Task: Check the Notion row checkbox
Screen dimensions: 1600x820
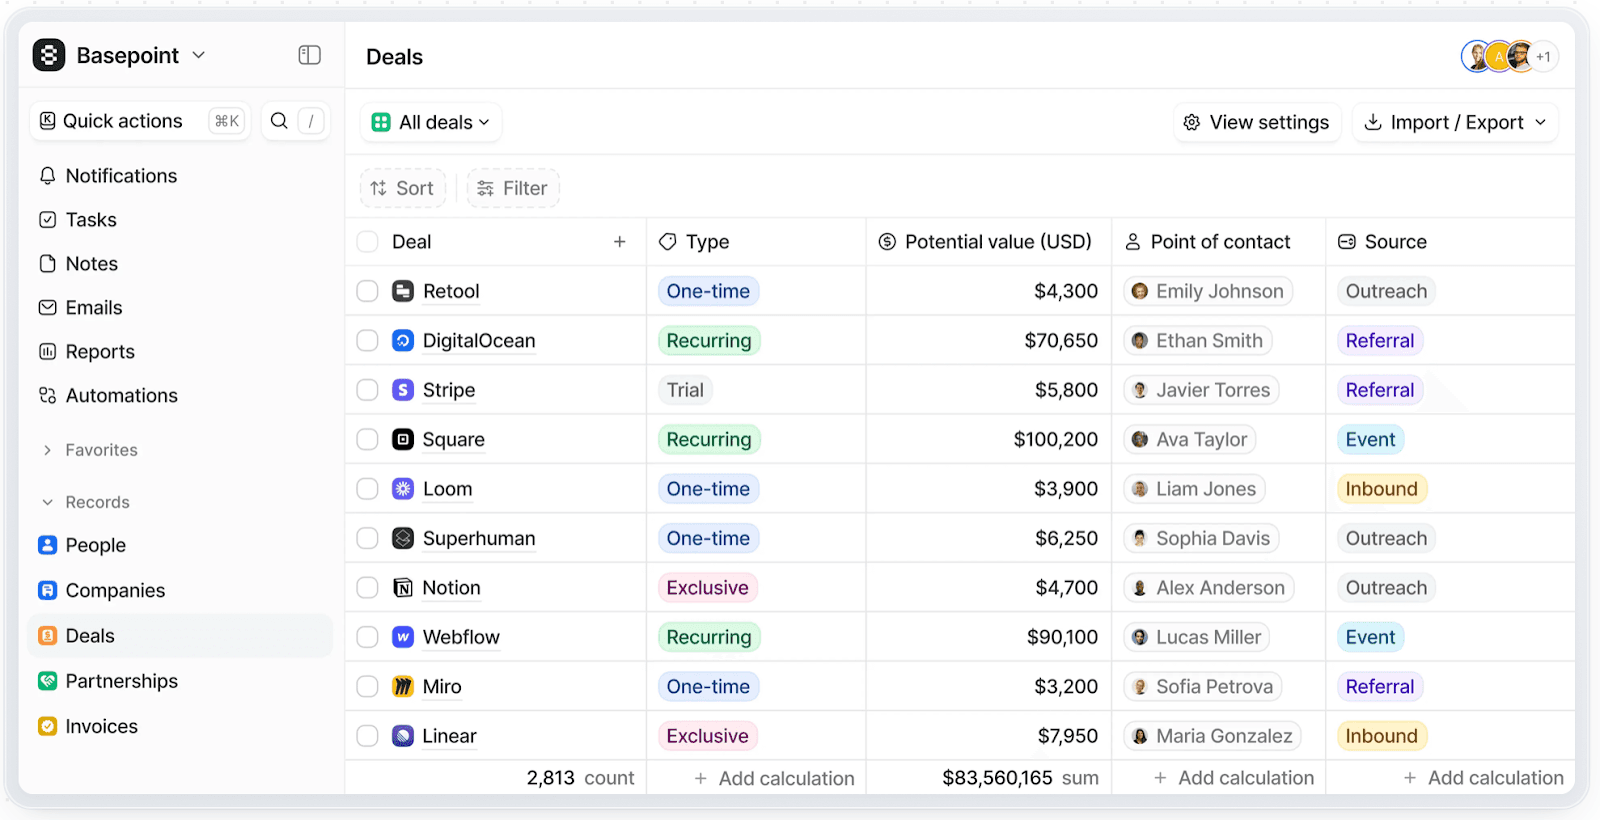Action: (368, 588)
